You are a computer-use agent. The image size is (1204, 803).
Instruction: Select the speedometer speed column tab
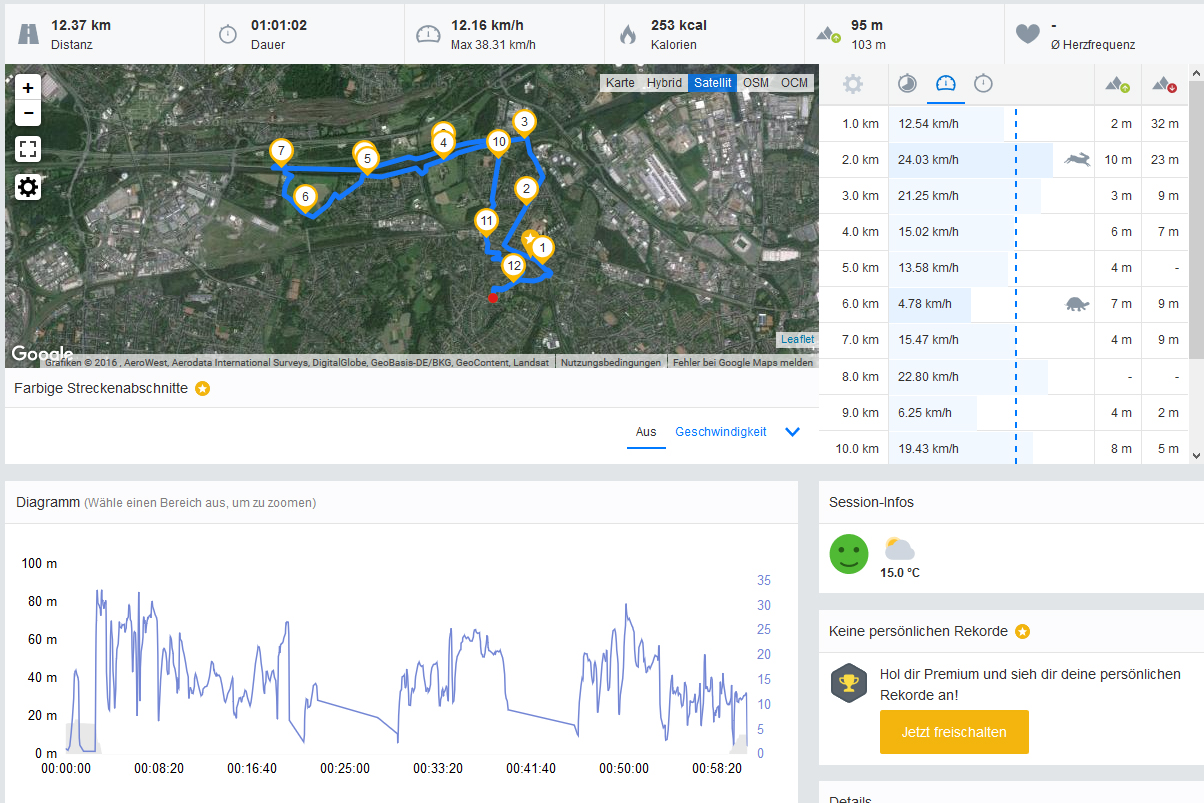[x=945, y=84]
